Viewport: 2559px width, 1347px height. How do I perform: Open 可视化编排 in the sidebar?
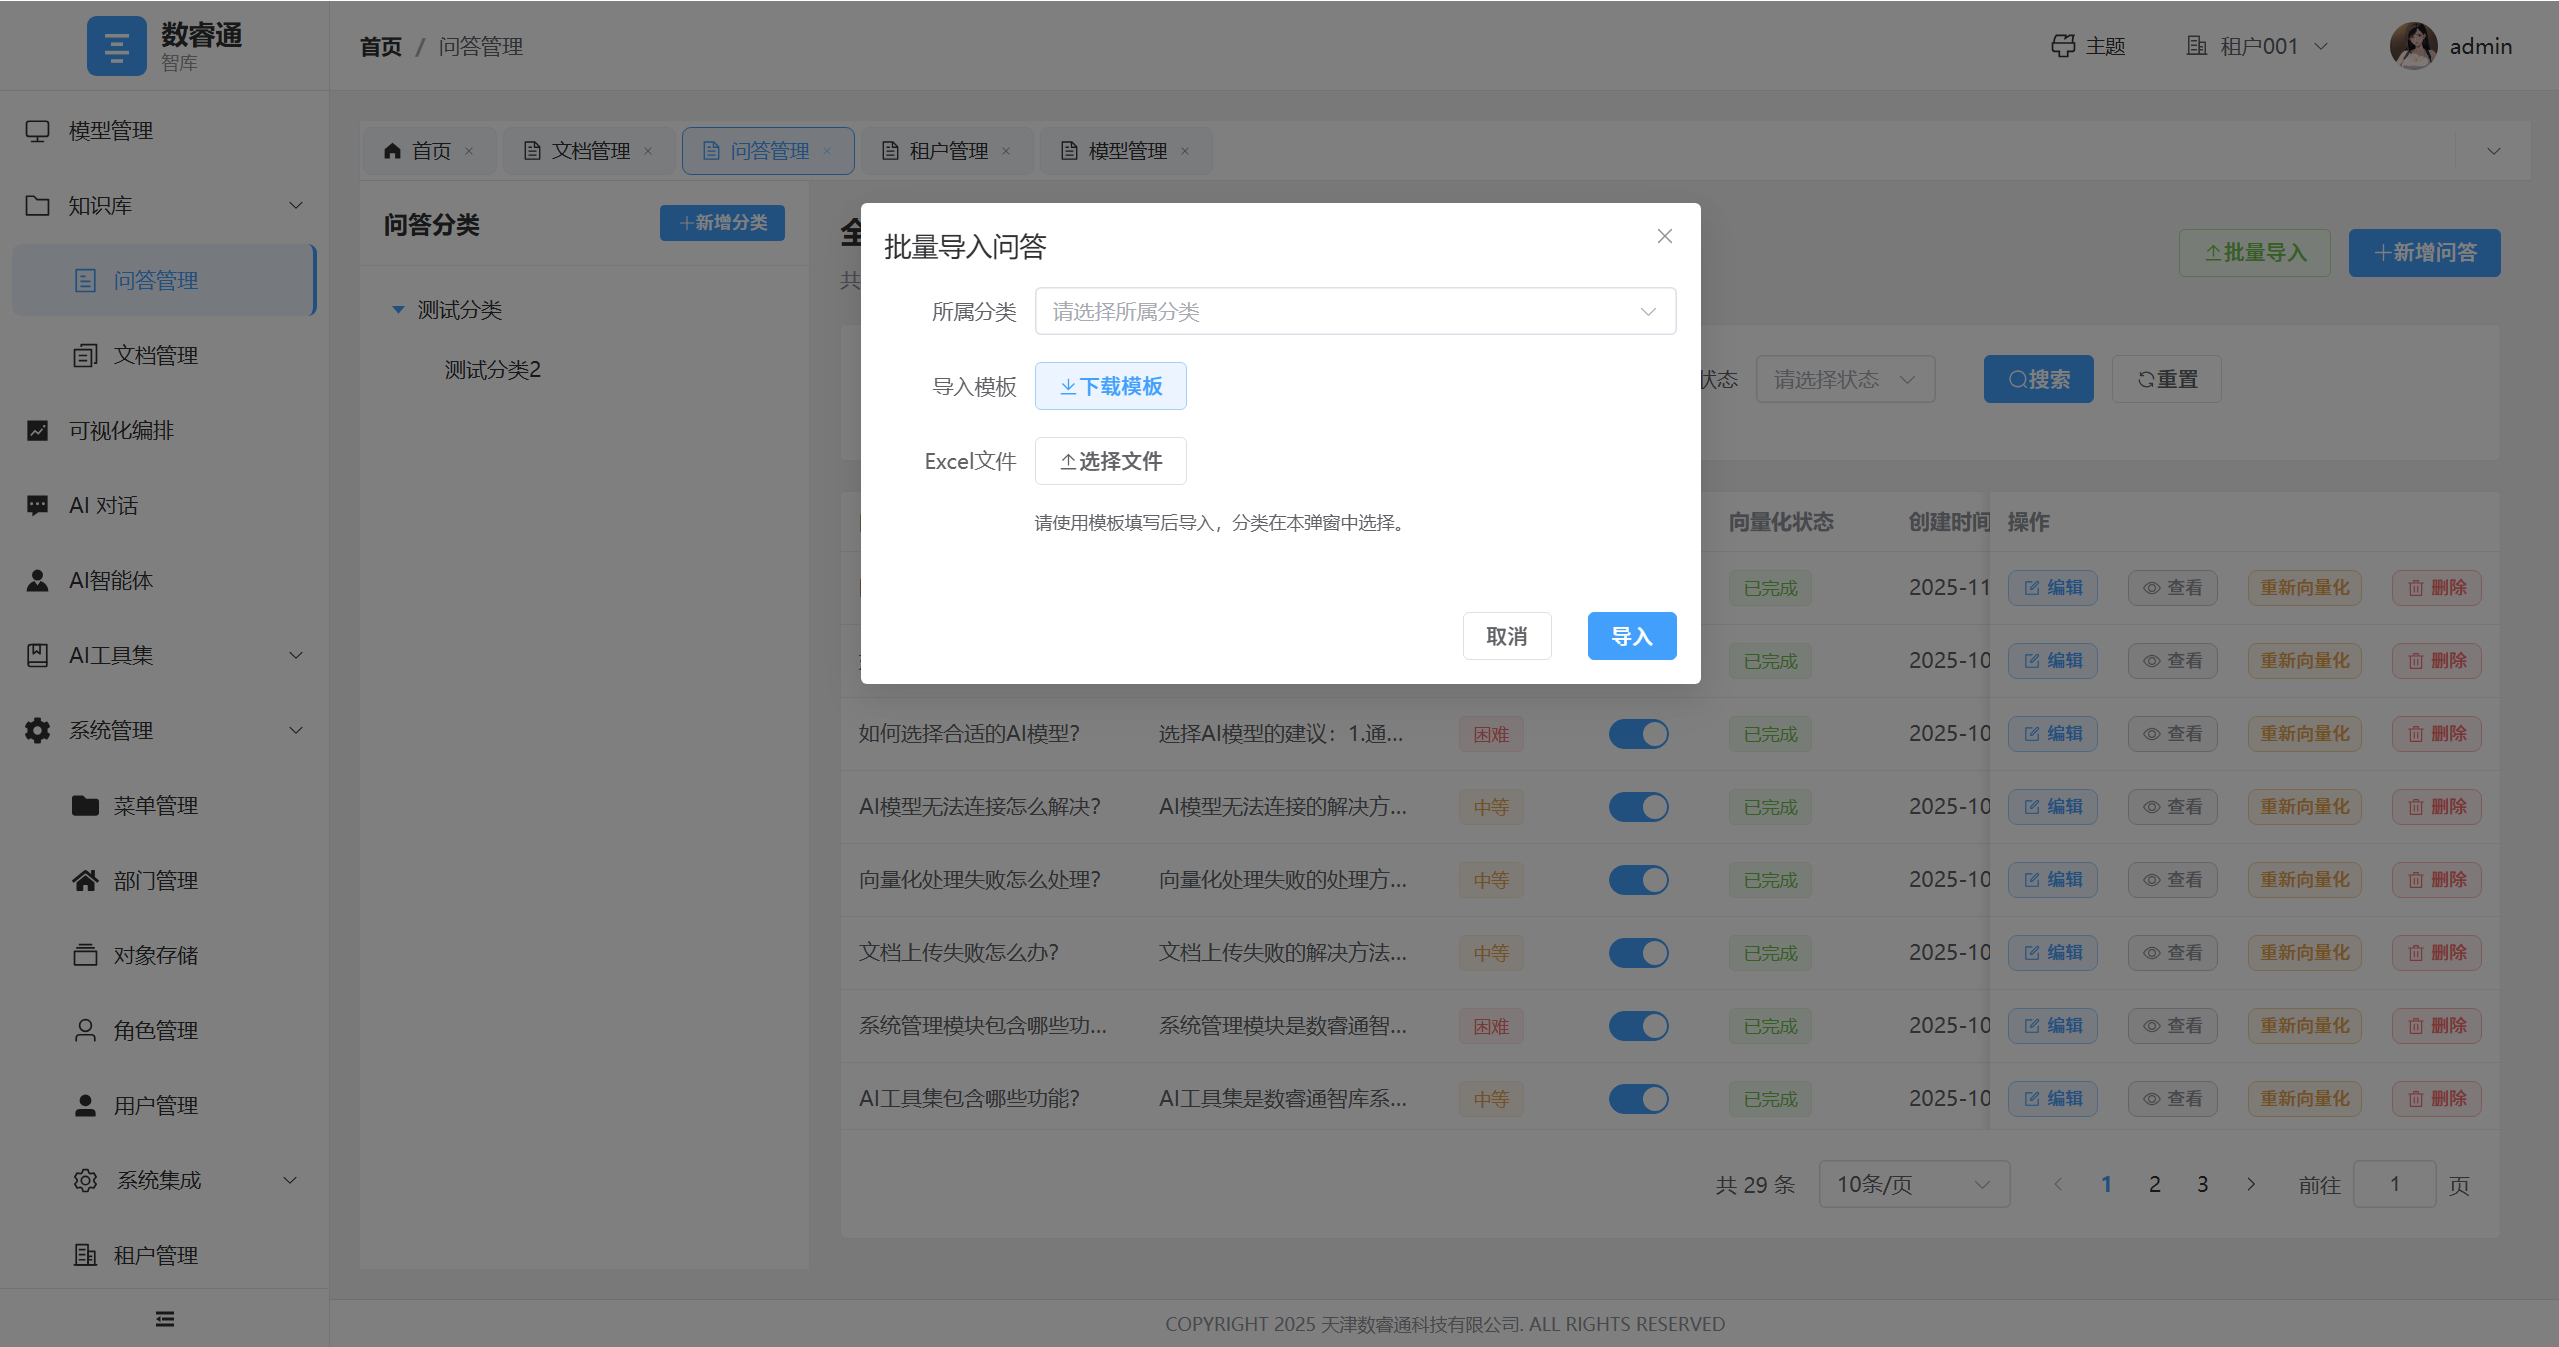164,431
